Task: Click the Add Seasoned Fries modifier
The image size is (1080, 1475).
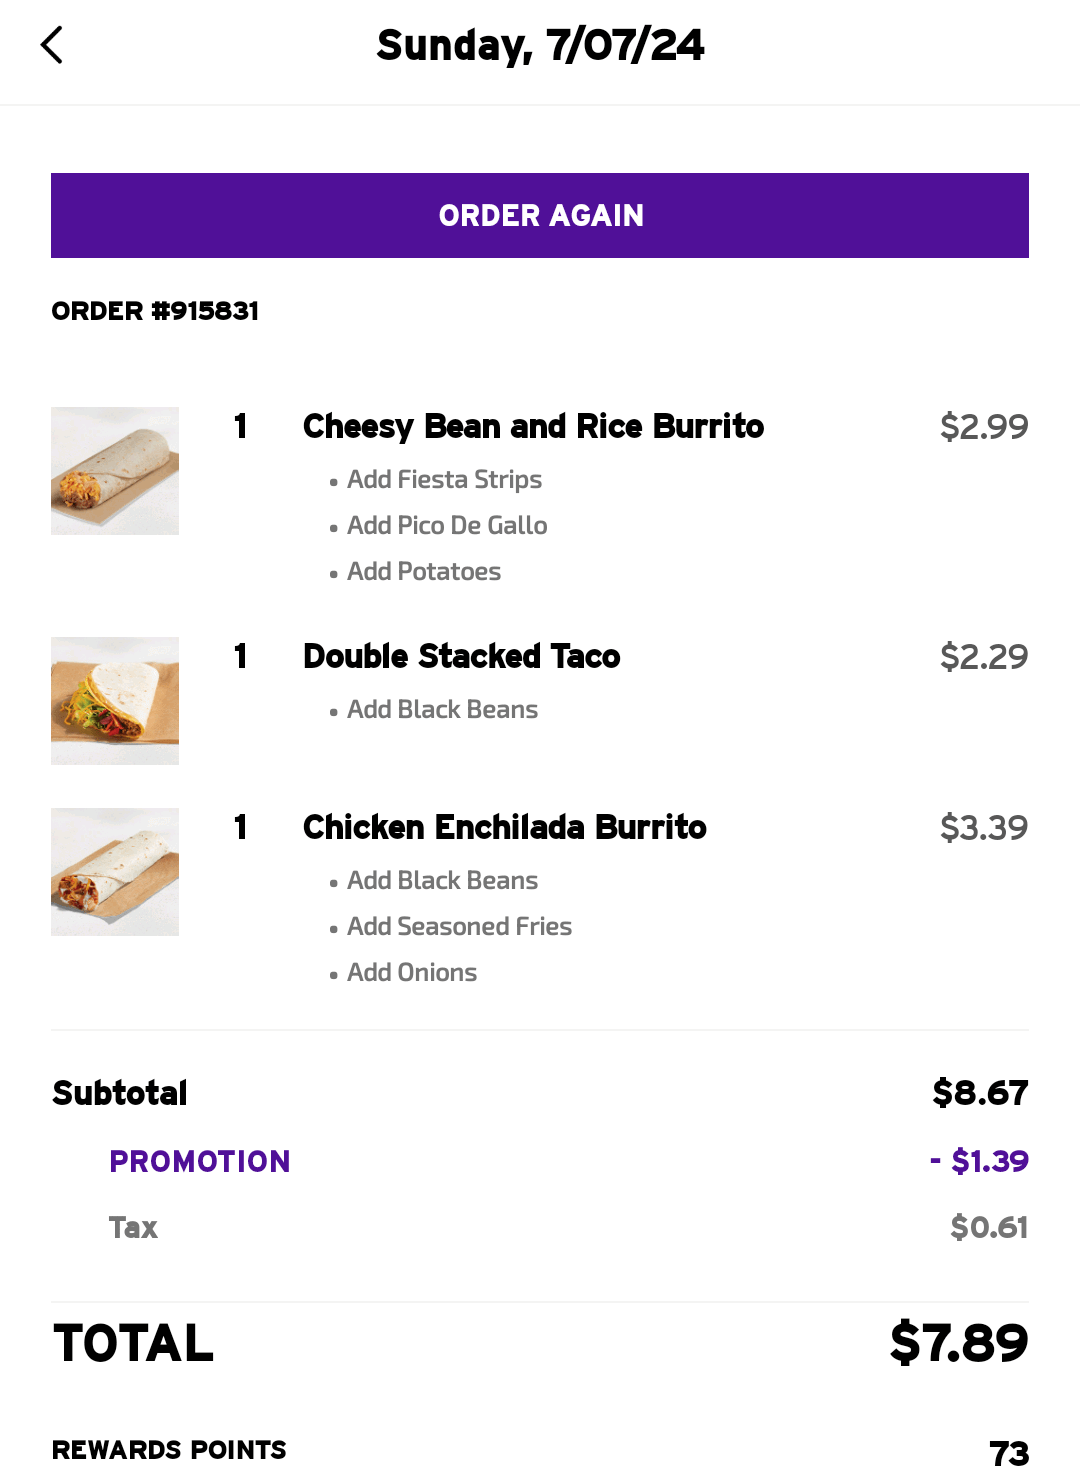Action: (459, 927)
